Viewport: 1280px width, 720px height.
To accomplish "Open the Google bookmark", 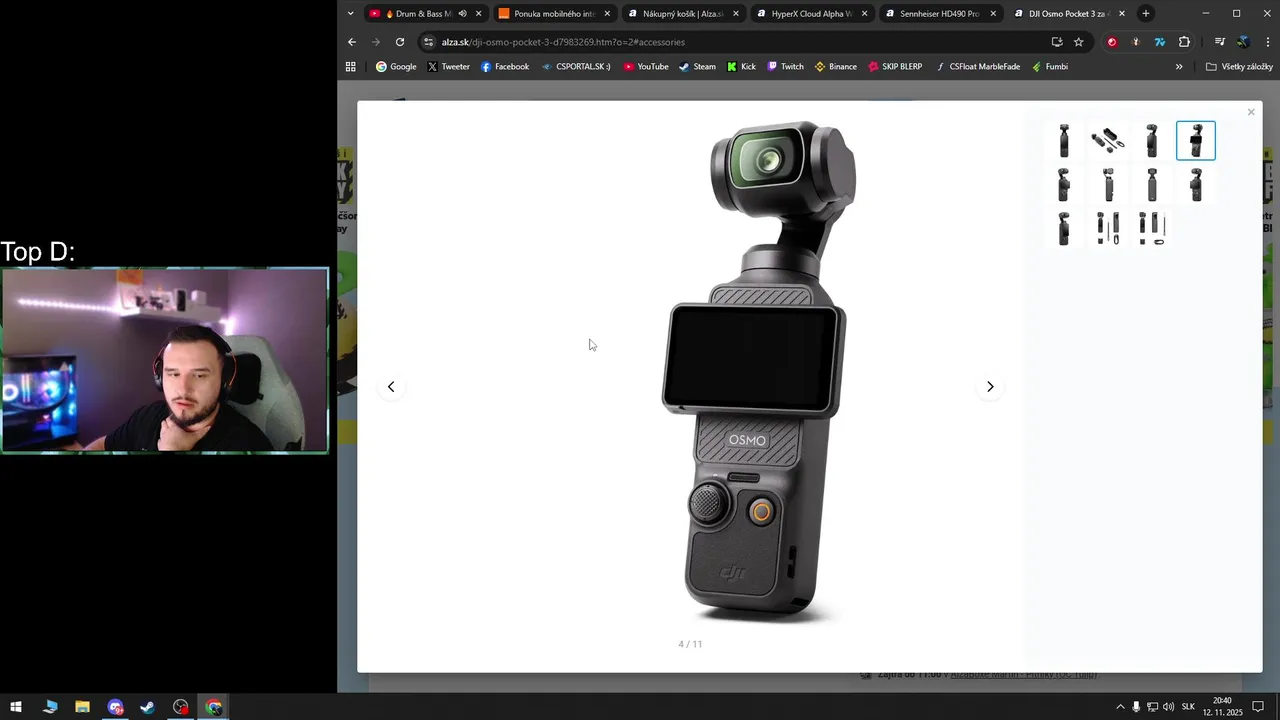I will pos(396,67).
